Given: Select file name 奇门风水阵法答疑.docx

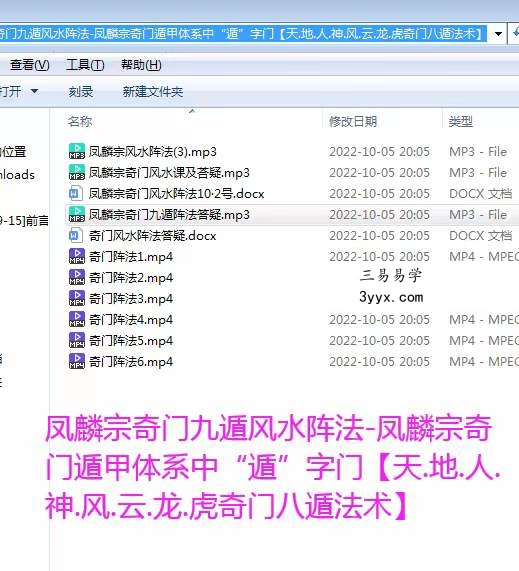Looking at the screenshot, I should point(153,236).
